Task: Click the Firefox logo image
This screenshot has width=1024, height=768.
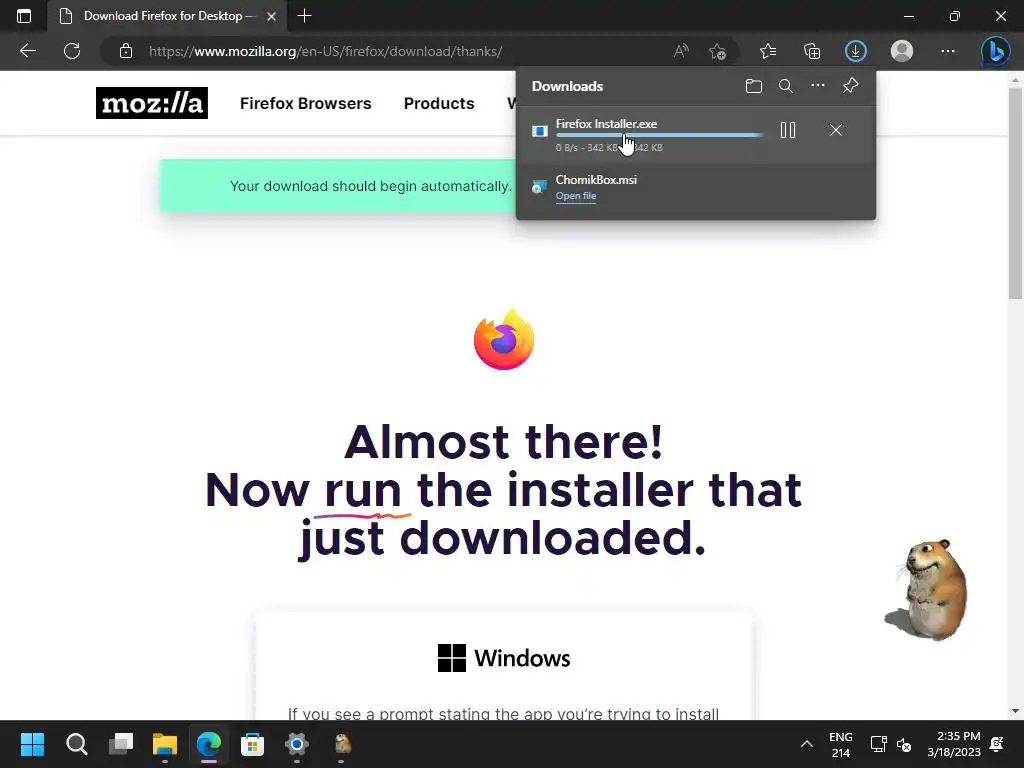Action: coord(504,339)
